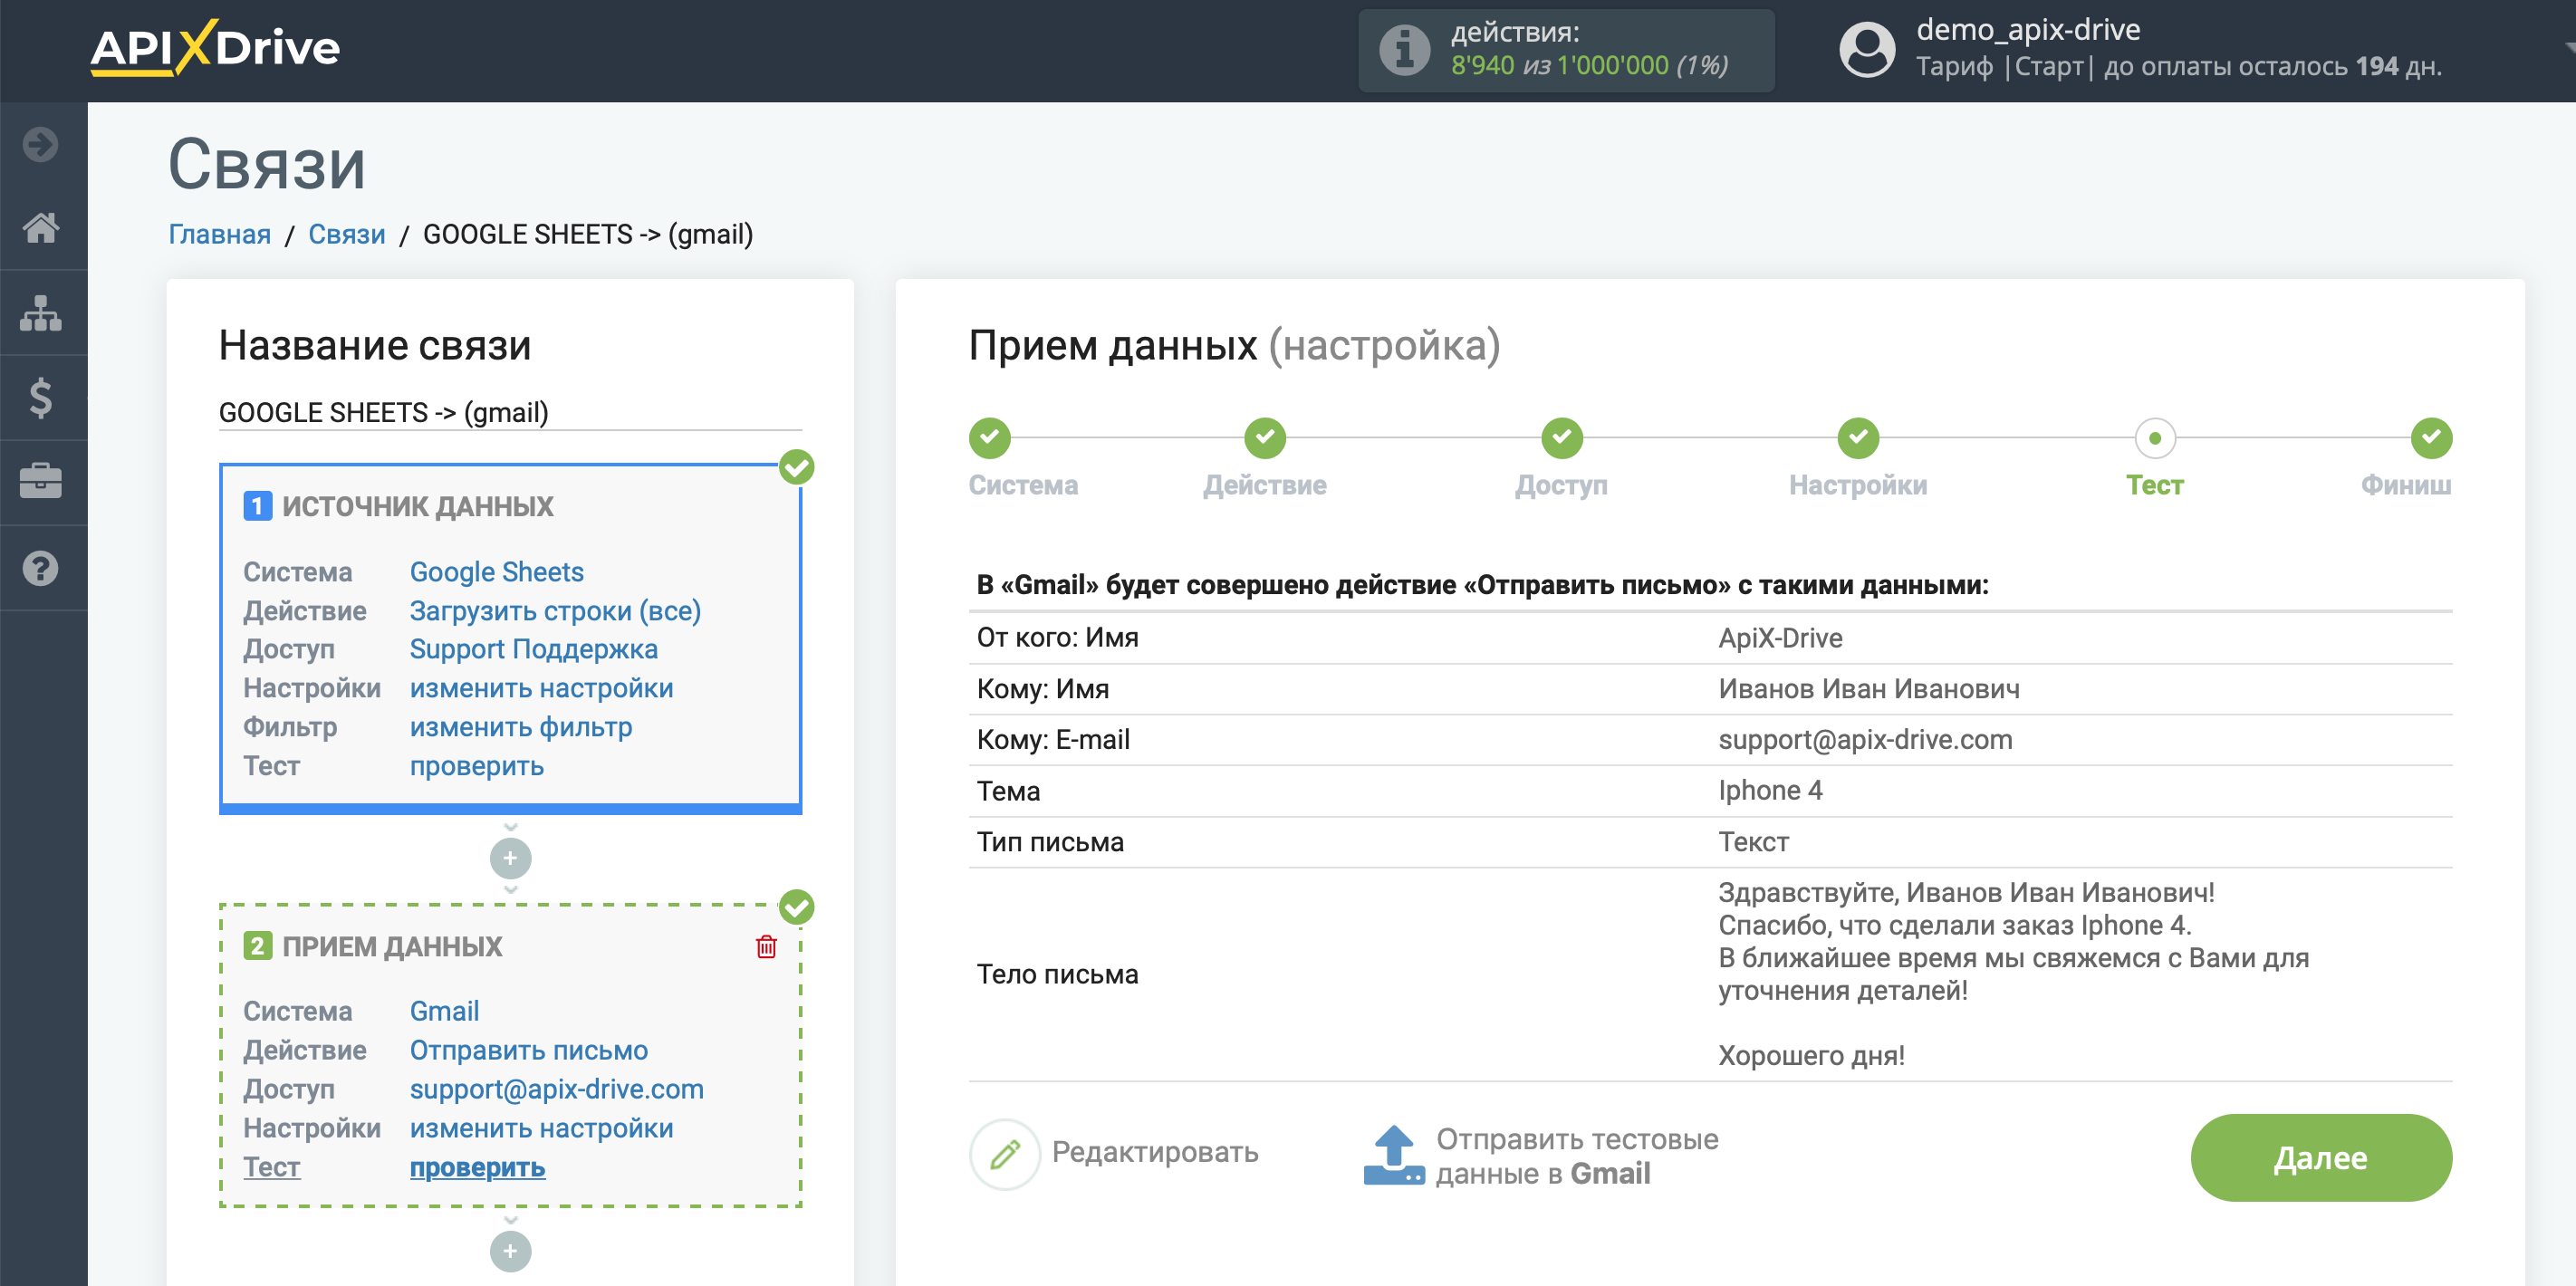Screen dimensions: 2576x1286
Task: Click the Отправить письмо action link
Action: (x=528, y=1050)
